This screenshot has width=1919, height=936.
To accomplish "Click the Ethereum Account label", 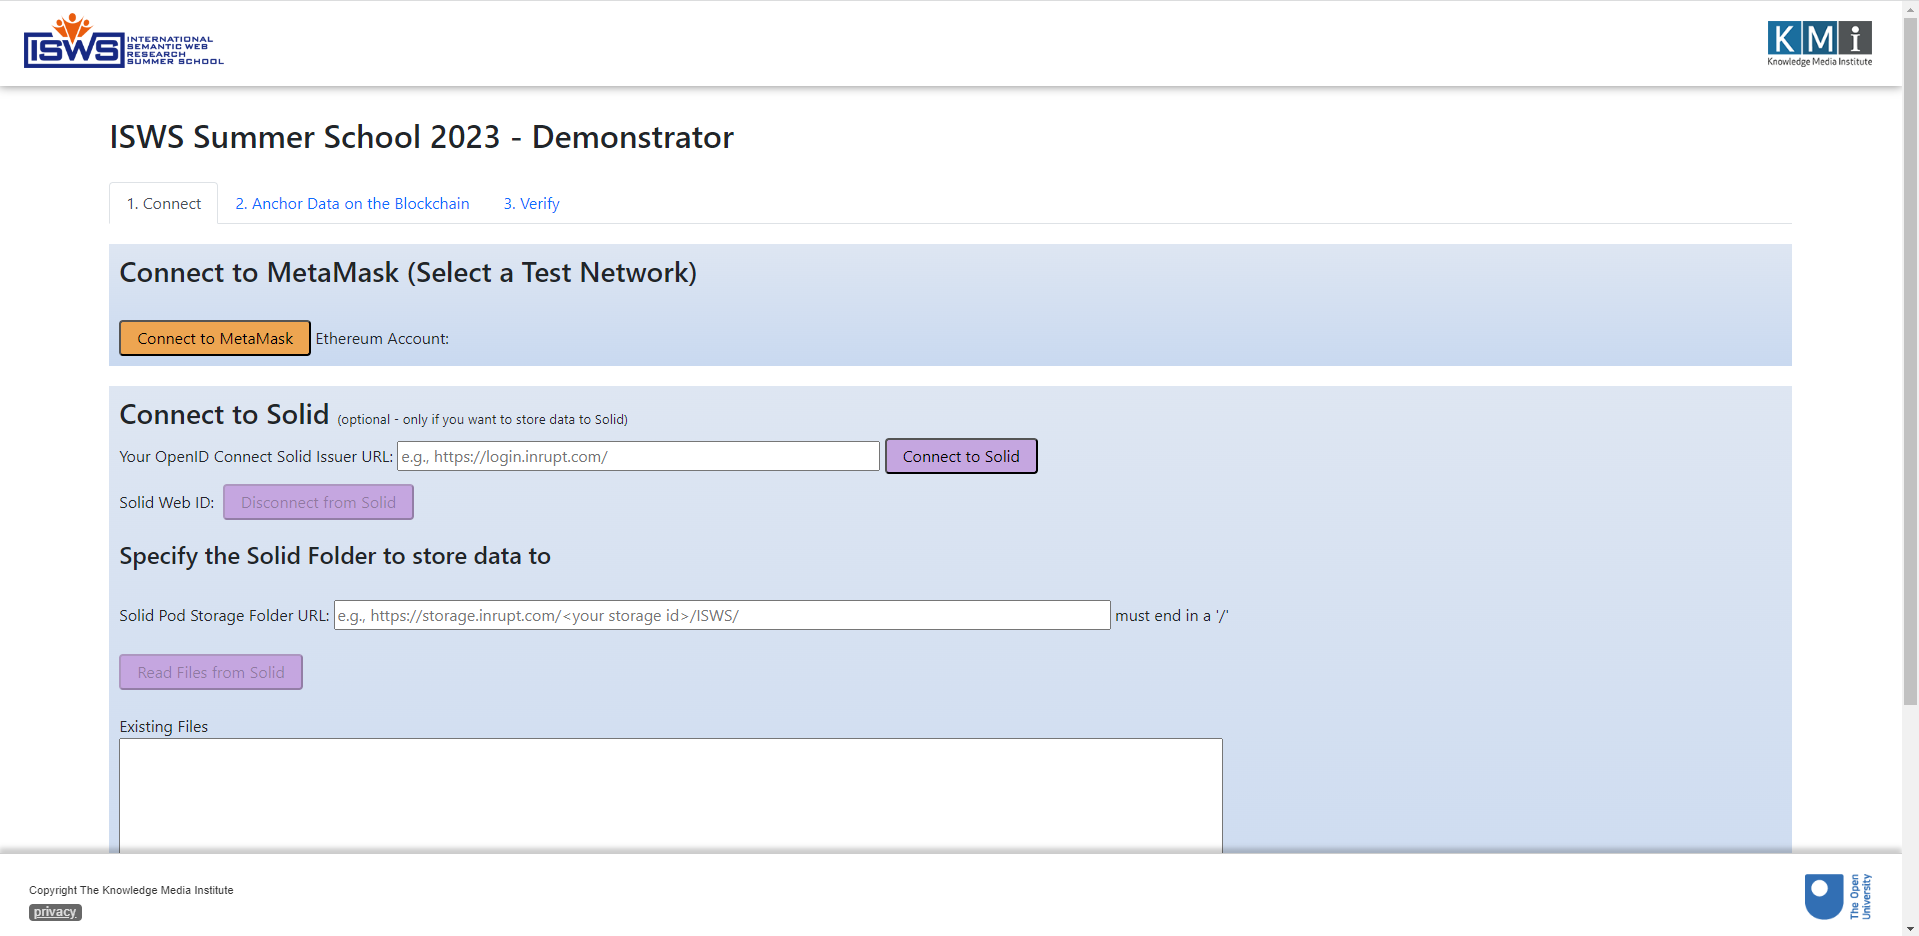I will (382, 339).
